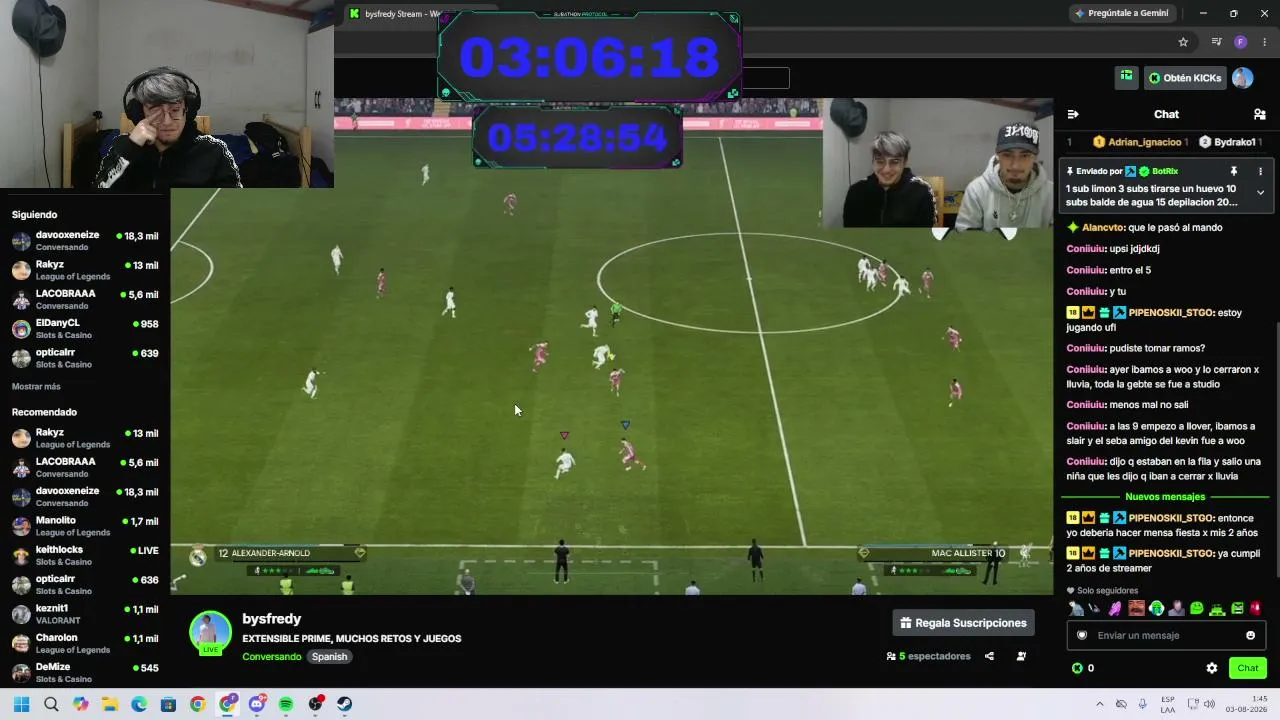
Task: Open davooxeneize in Siguiendo list
Action: pos(85,241)
